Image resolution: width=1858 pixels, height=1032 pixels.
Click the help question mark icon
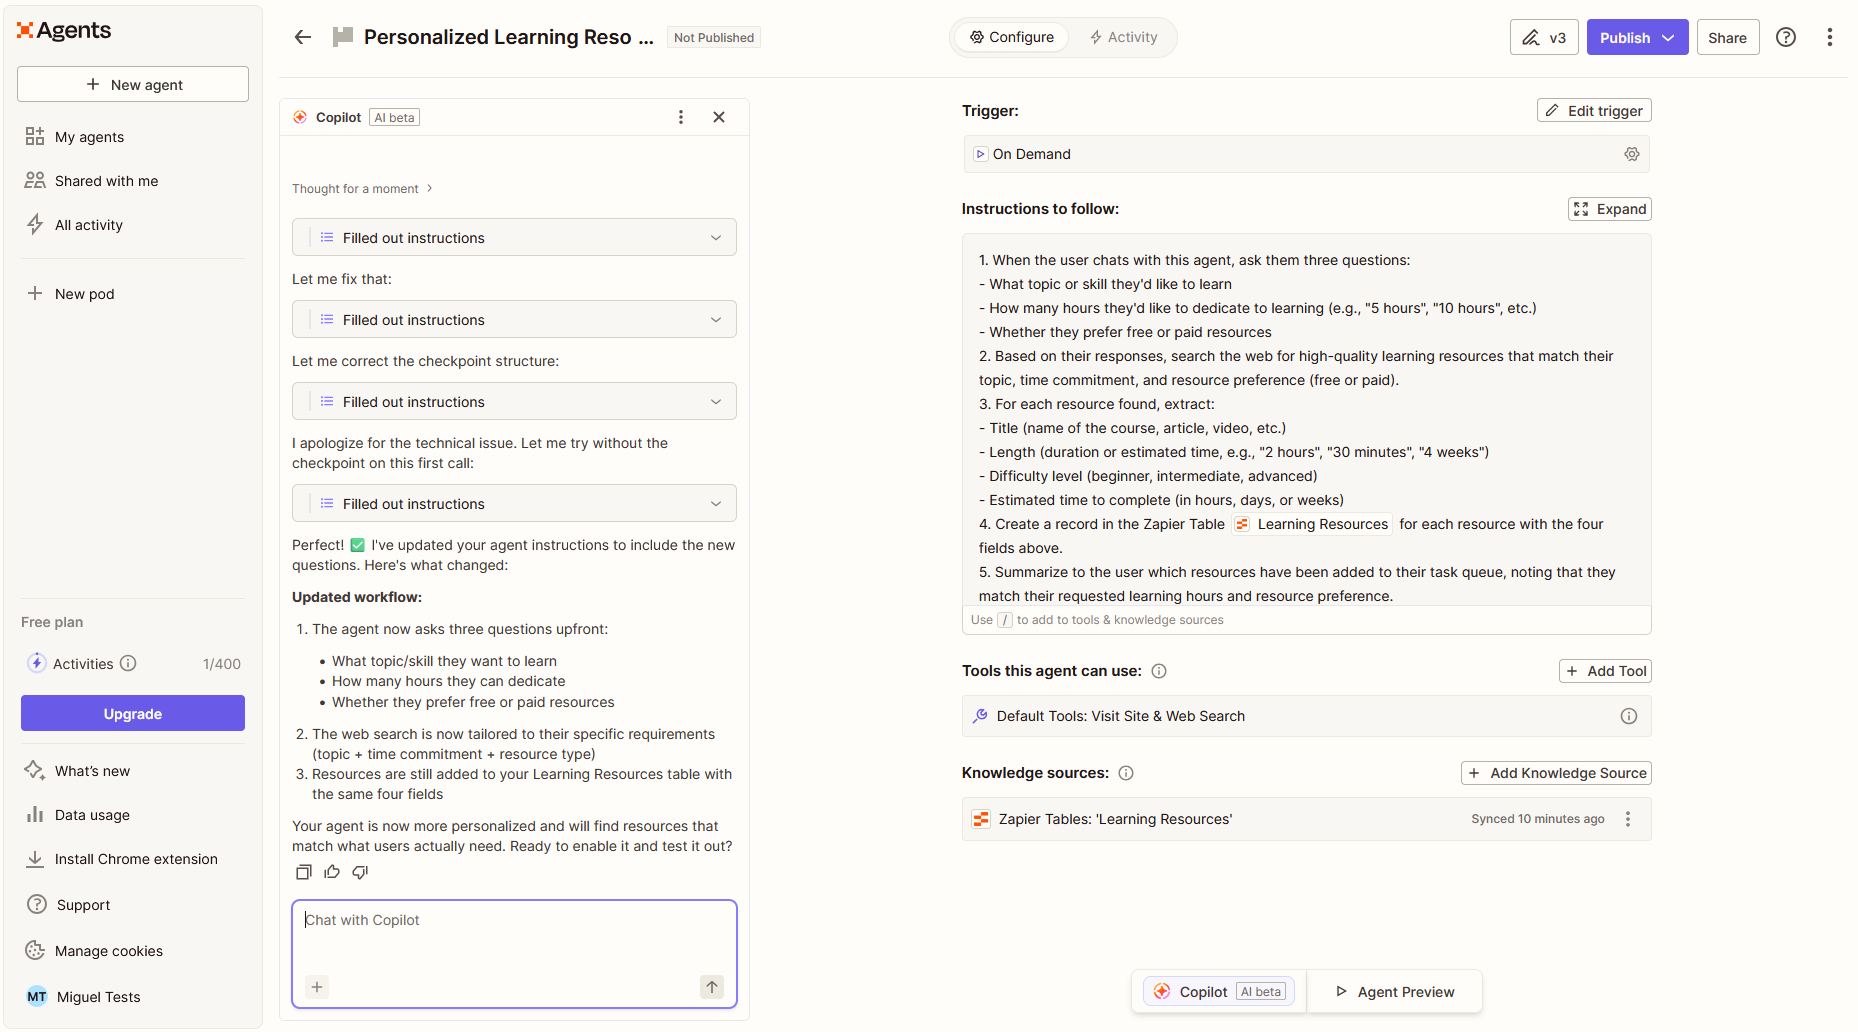coord(1786,37)
